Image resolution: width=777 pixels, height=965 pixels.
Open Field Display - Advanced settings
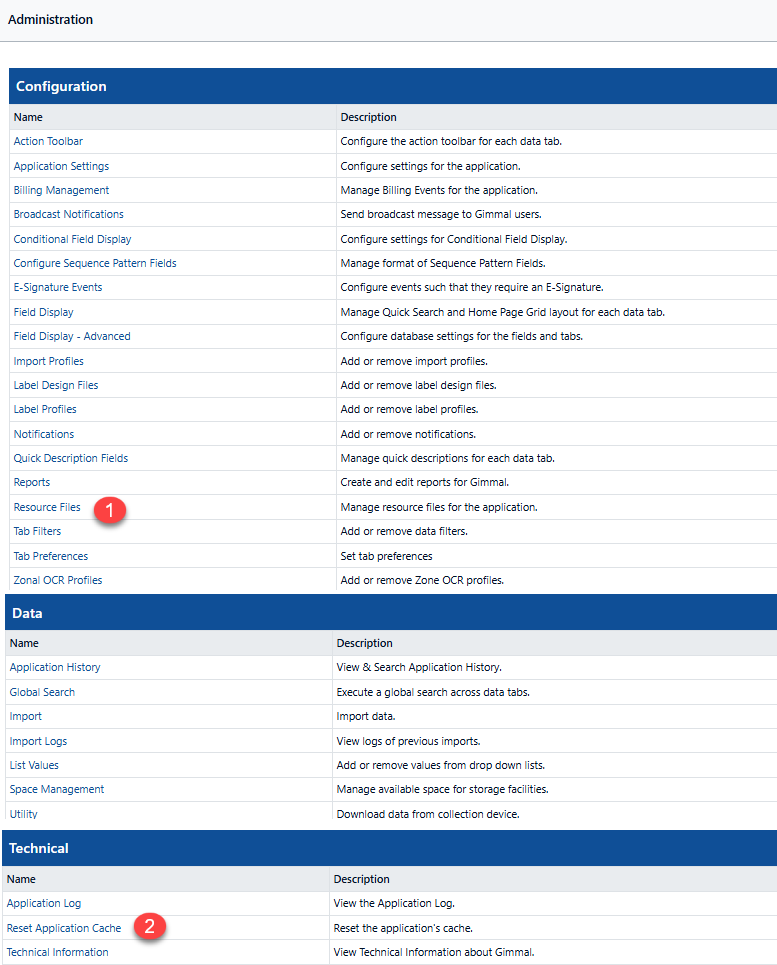click(x=72, y=336)
